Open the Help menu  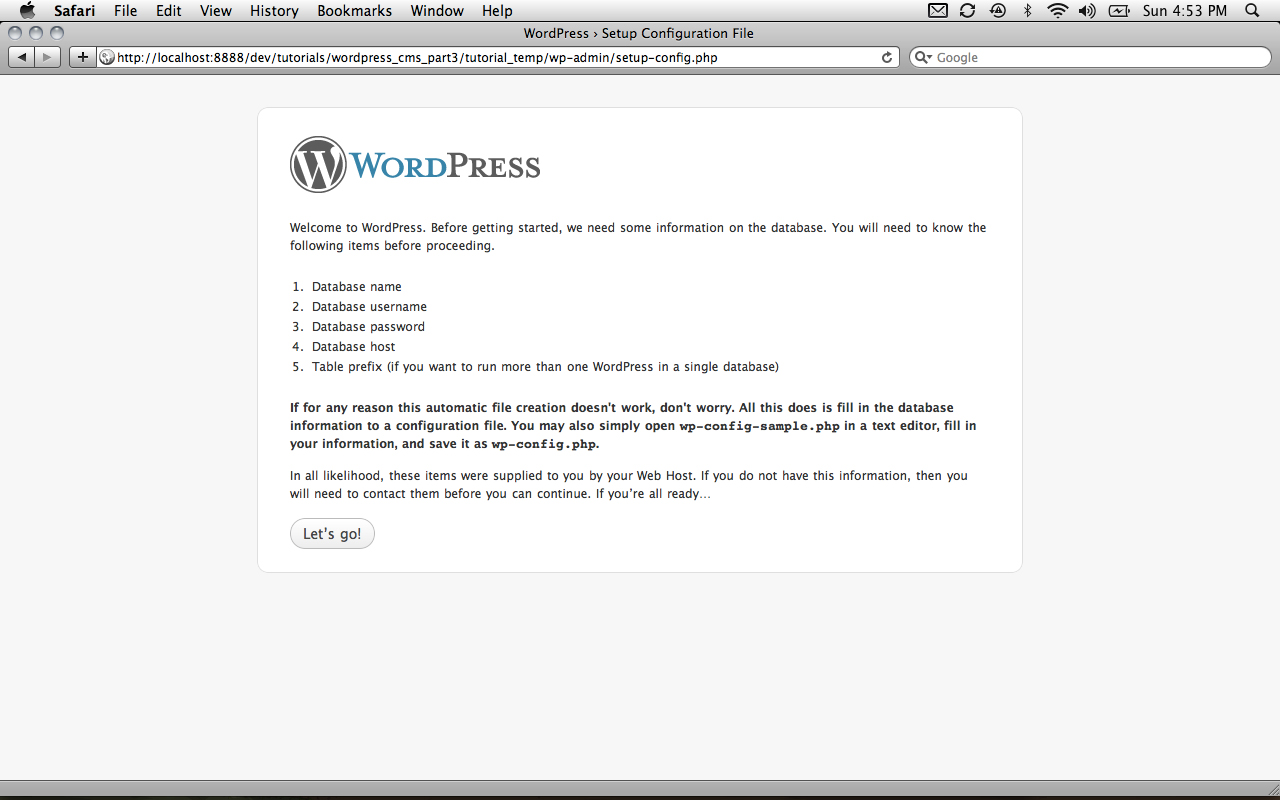(497, 11)
